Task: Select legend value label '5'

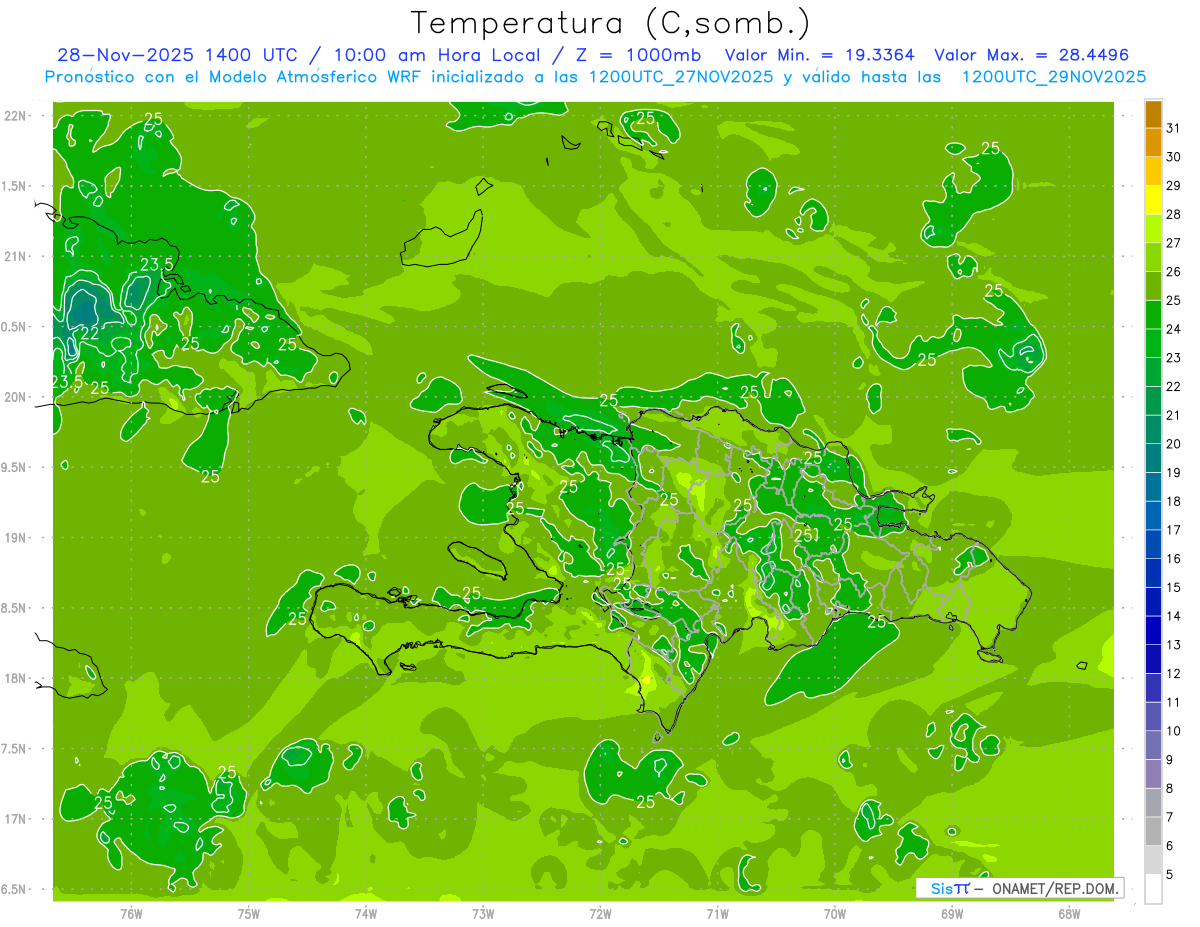Action: point(1170,875)
